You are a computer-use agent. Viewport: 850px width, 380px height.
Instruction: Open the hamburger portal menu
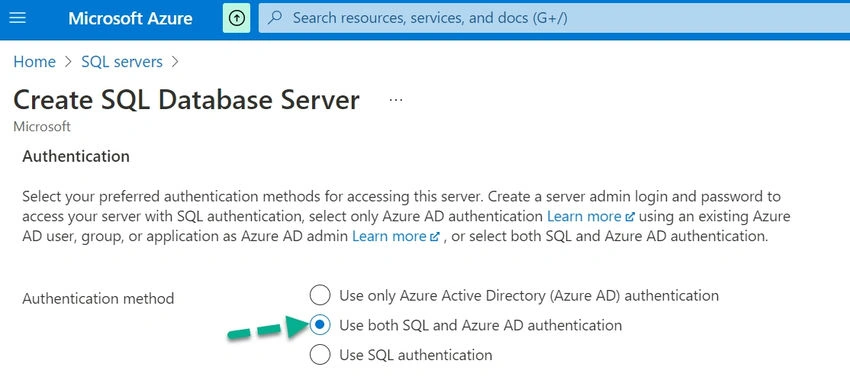click(18, 18)
